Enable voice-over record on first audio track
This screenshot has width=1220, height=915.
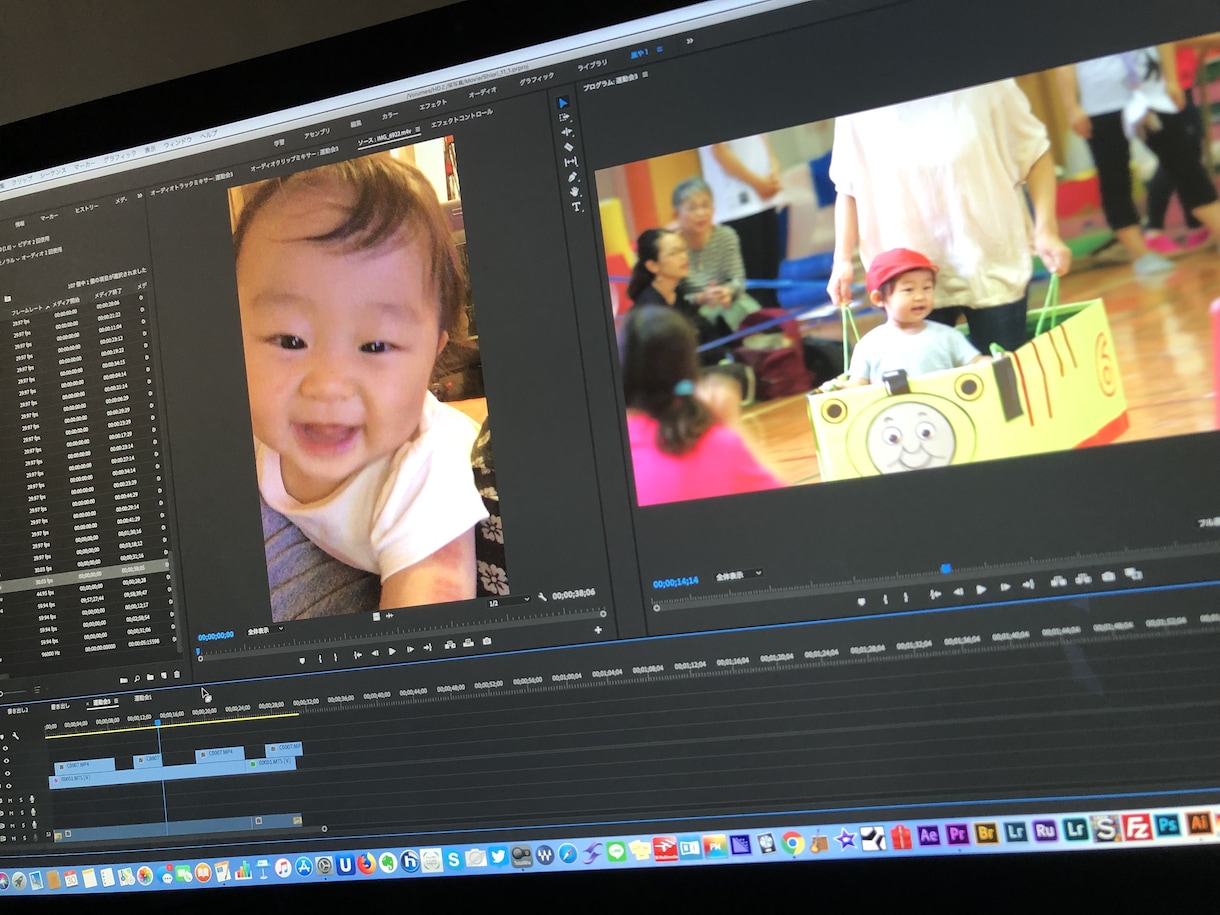pos(33,798)
